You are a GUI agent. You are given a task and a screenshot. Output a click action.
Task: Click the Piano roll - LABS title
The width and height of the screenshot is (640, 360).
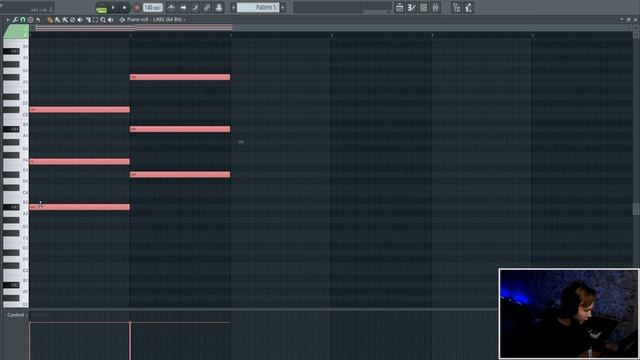click(x=154, y=20)
